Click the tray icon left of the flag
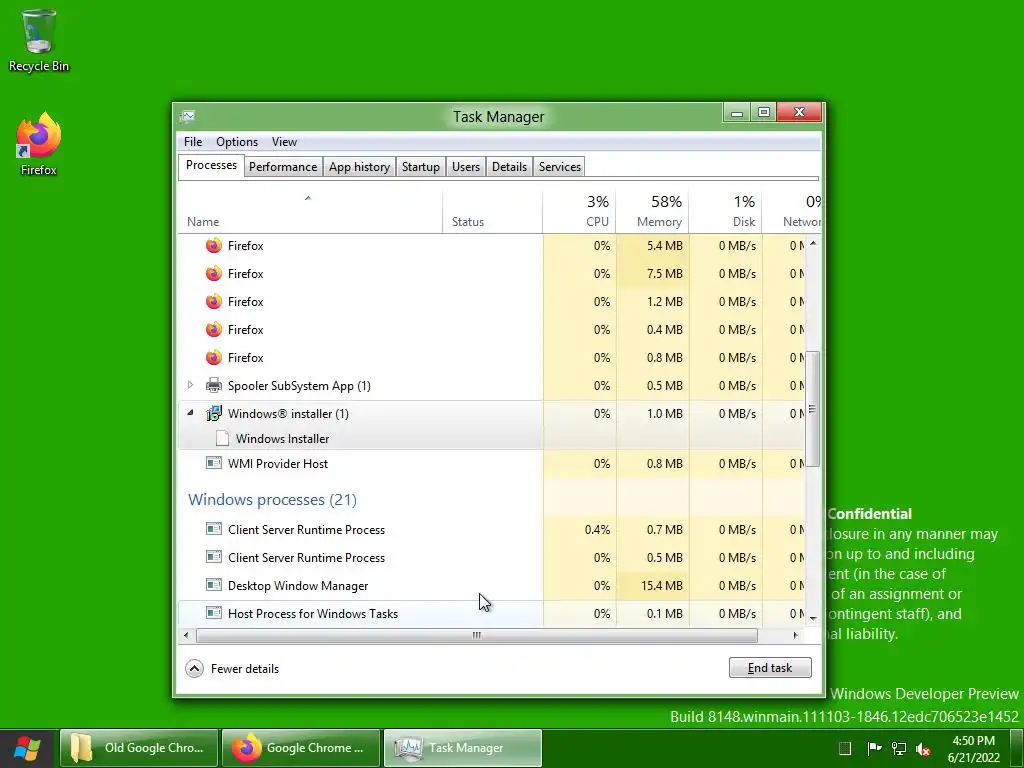 click(x=844, y=748)
